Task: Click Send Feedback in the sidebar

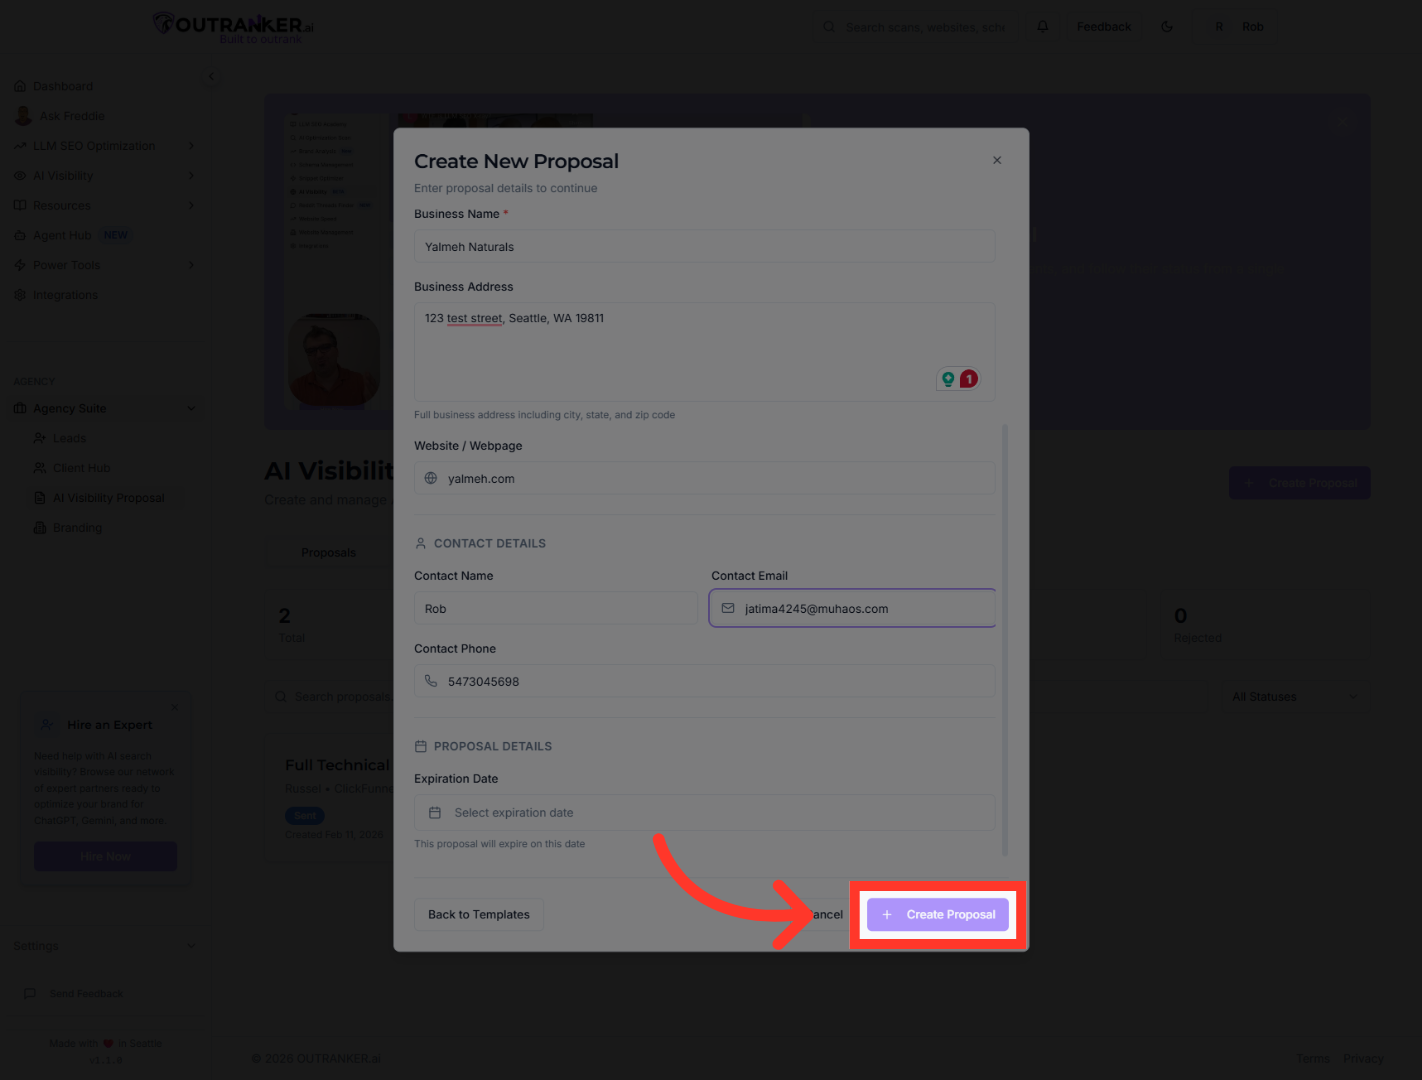Action: 86,994
